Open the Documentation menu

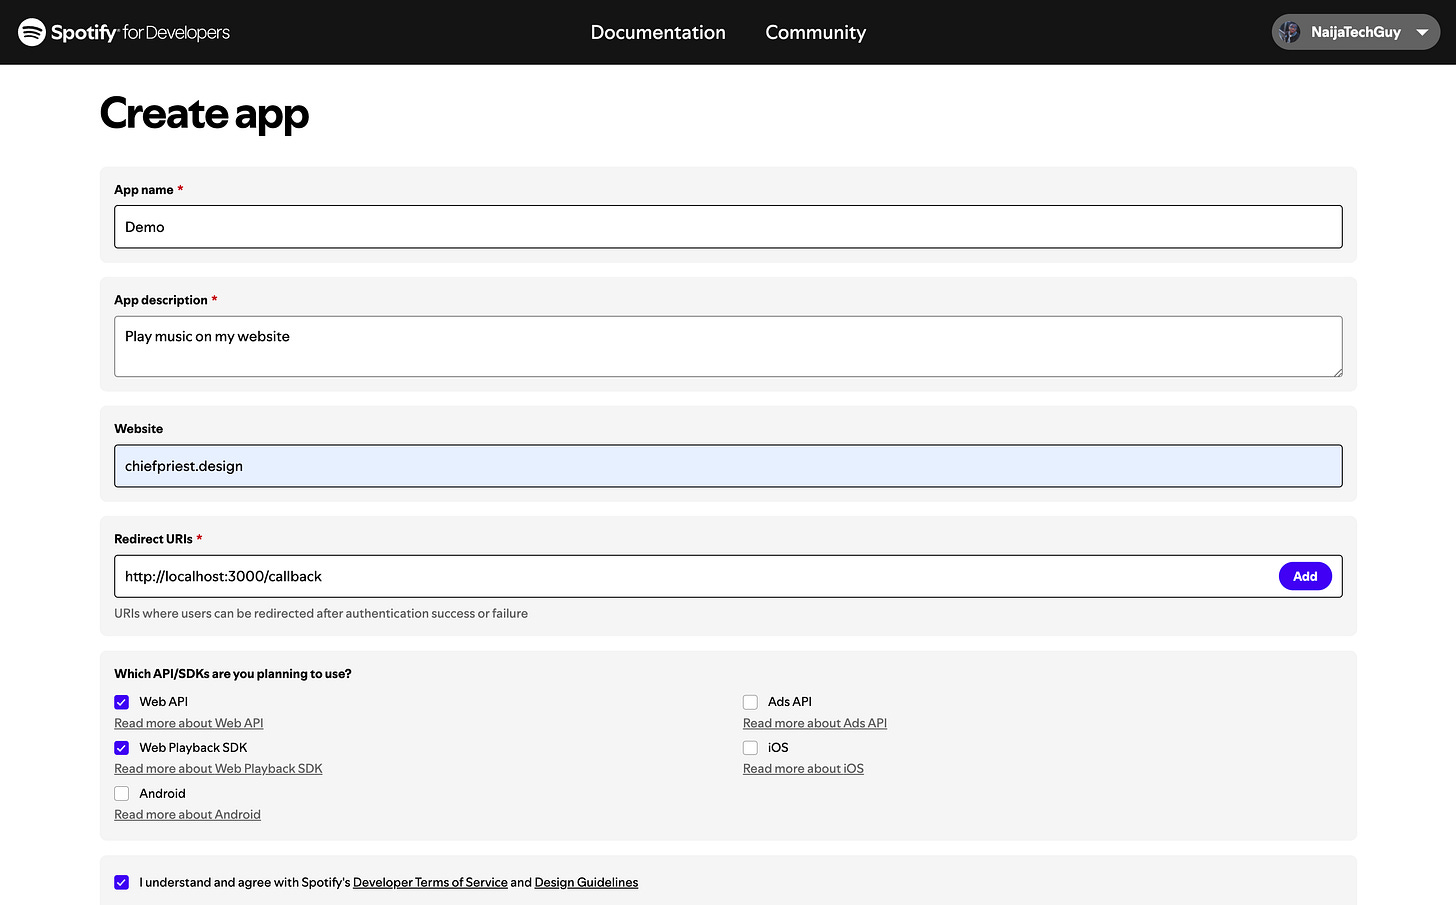pyautogui.click(x=658, y=32)
